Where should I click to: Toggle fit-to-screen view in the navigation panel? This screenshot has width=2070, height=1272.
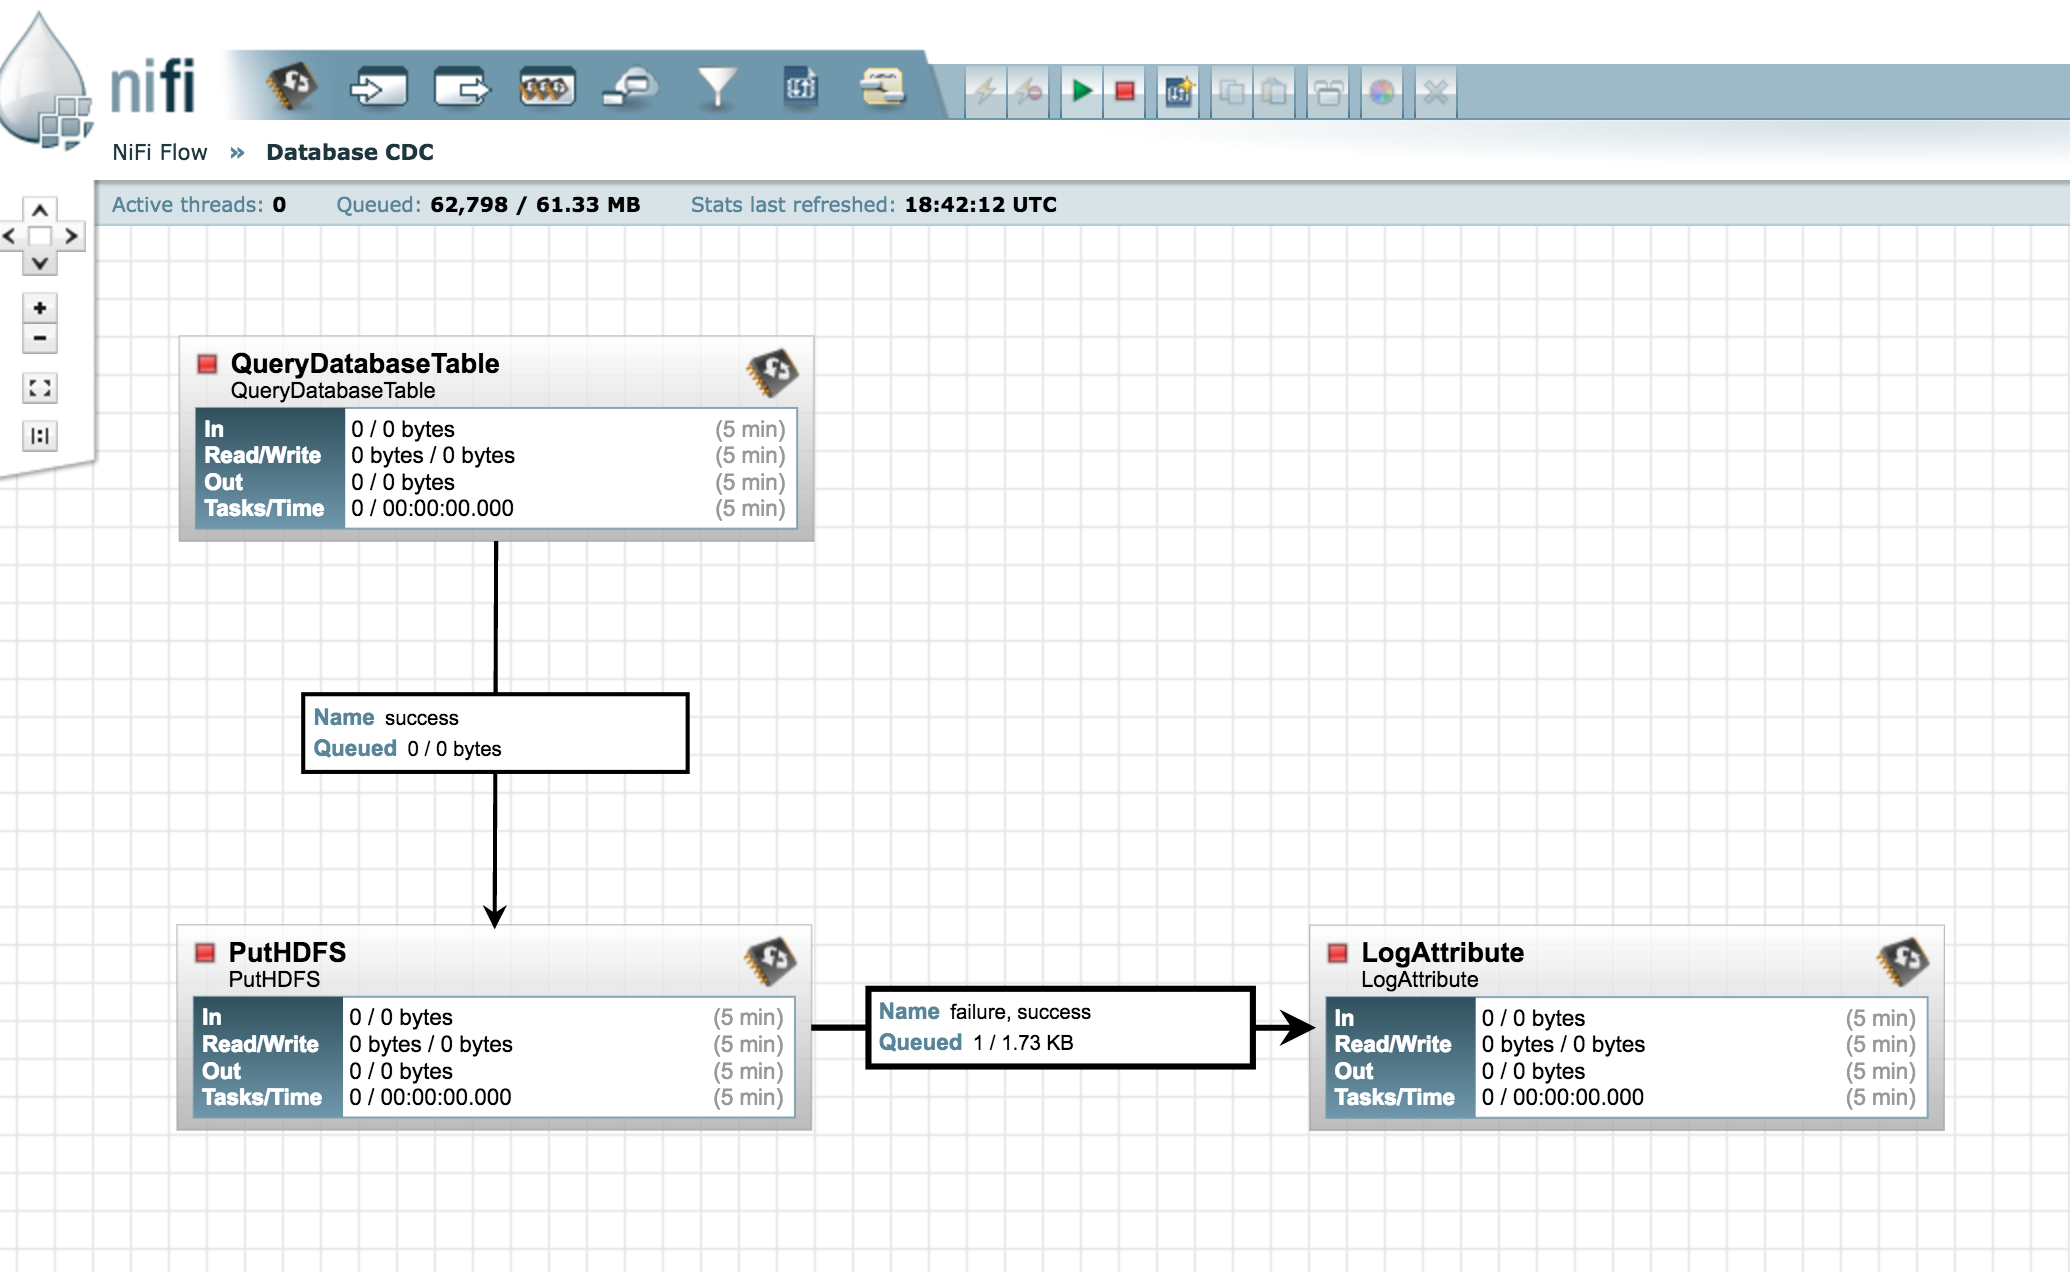(39, 388)
